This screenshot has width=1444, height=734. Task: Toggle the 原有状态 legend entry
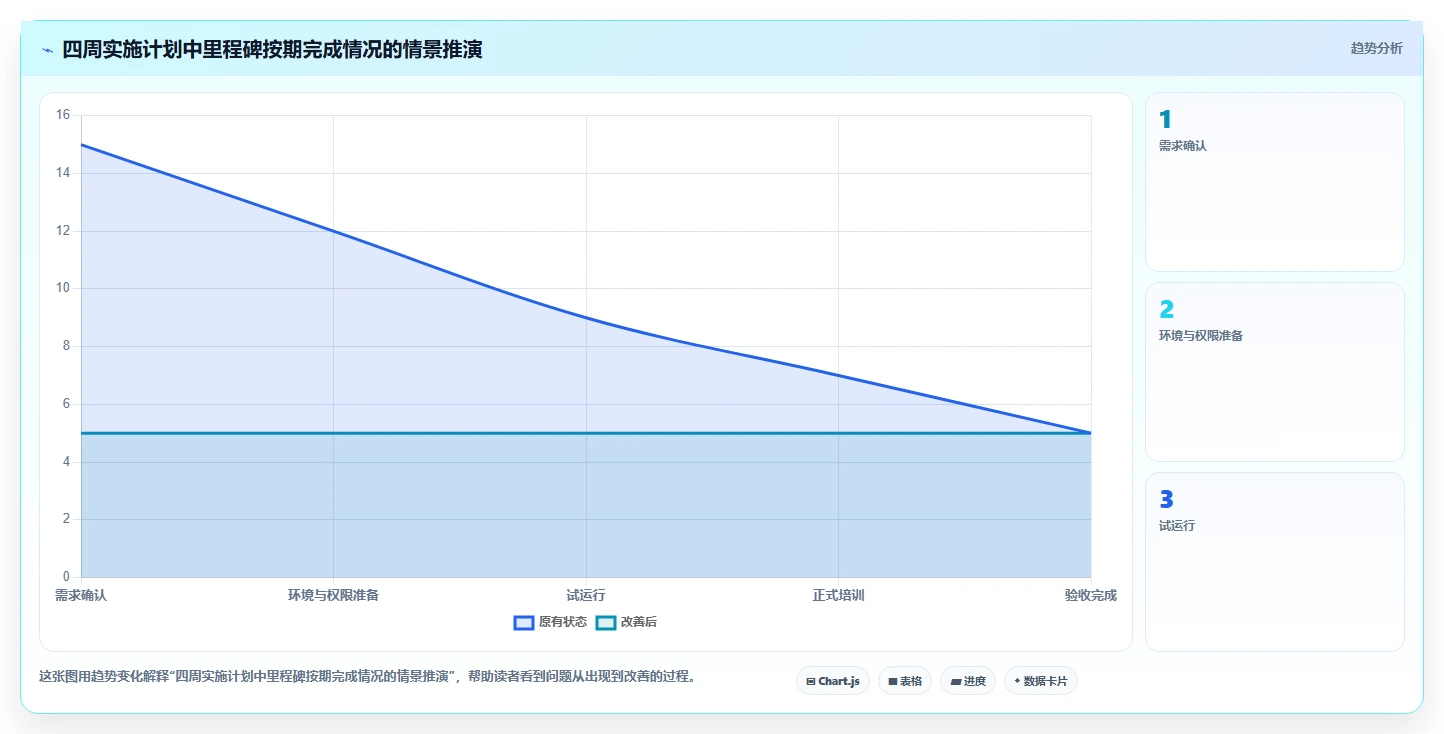tap(550, 622)
